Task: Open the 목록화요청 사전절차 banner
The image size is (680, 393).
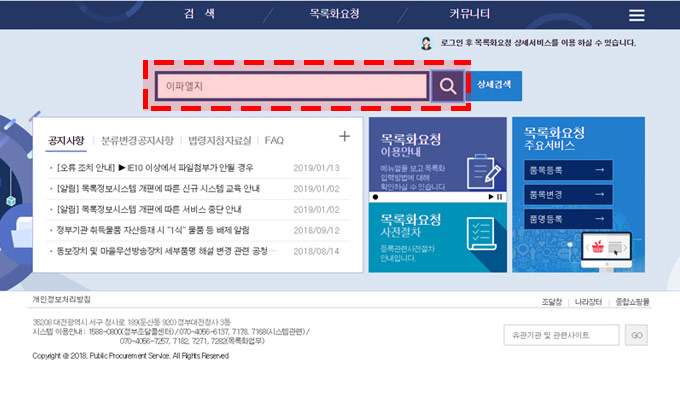Action: tap(438, 237)
